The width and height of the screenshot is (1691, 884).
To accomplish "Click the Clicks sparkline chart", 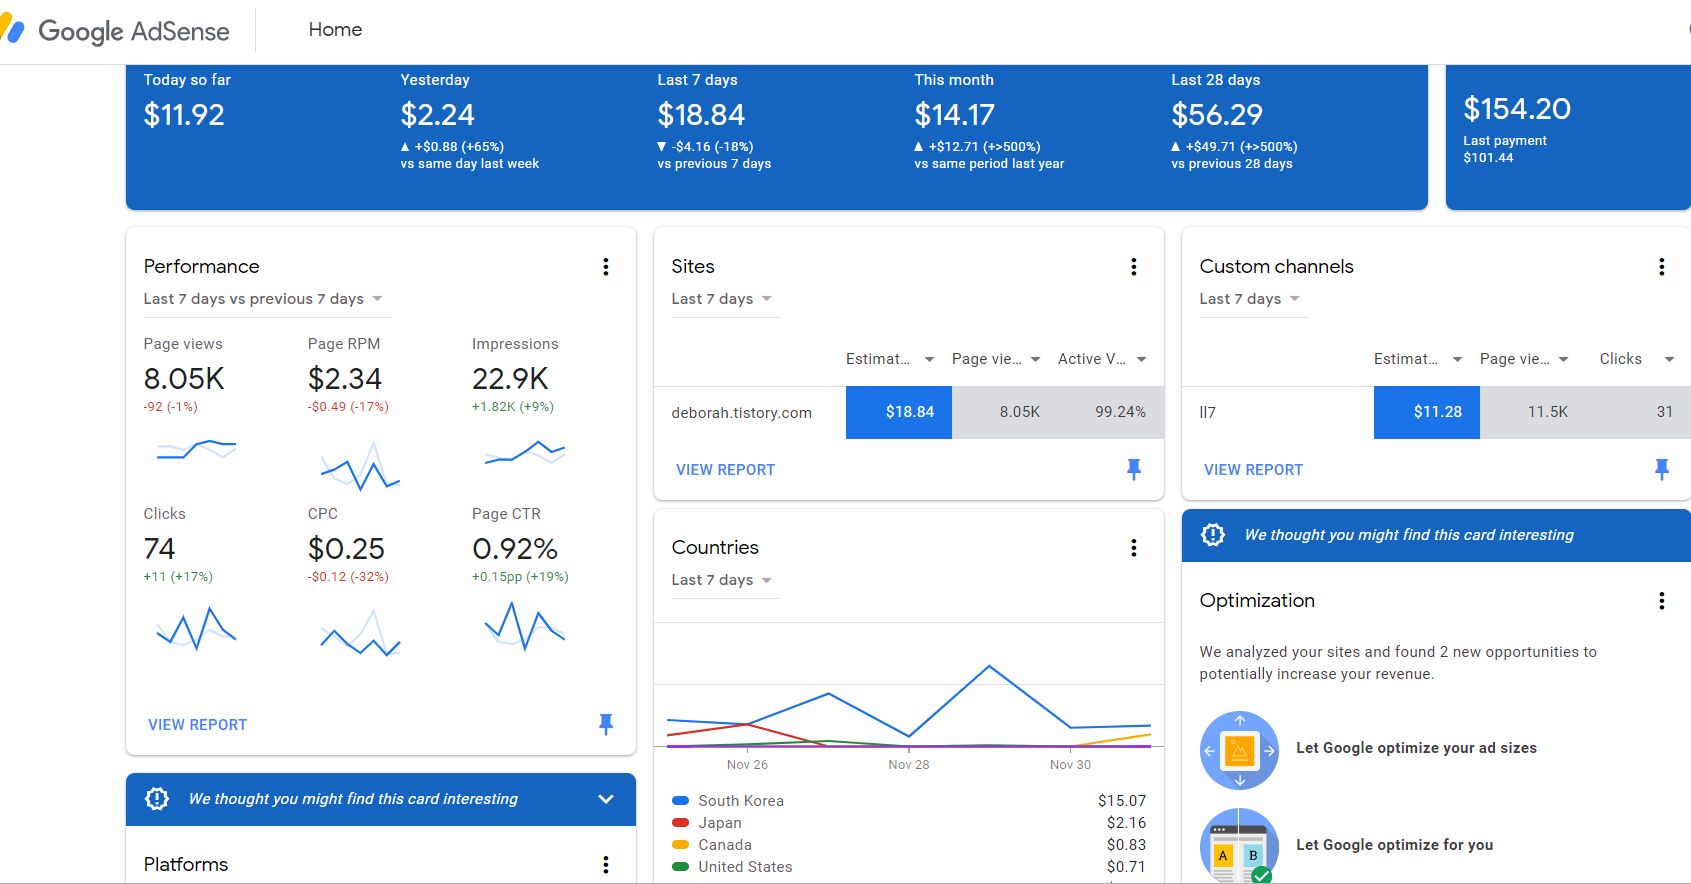I will coord(196,628).
